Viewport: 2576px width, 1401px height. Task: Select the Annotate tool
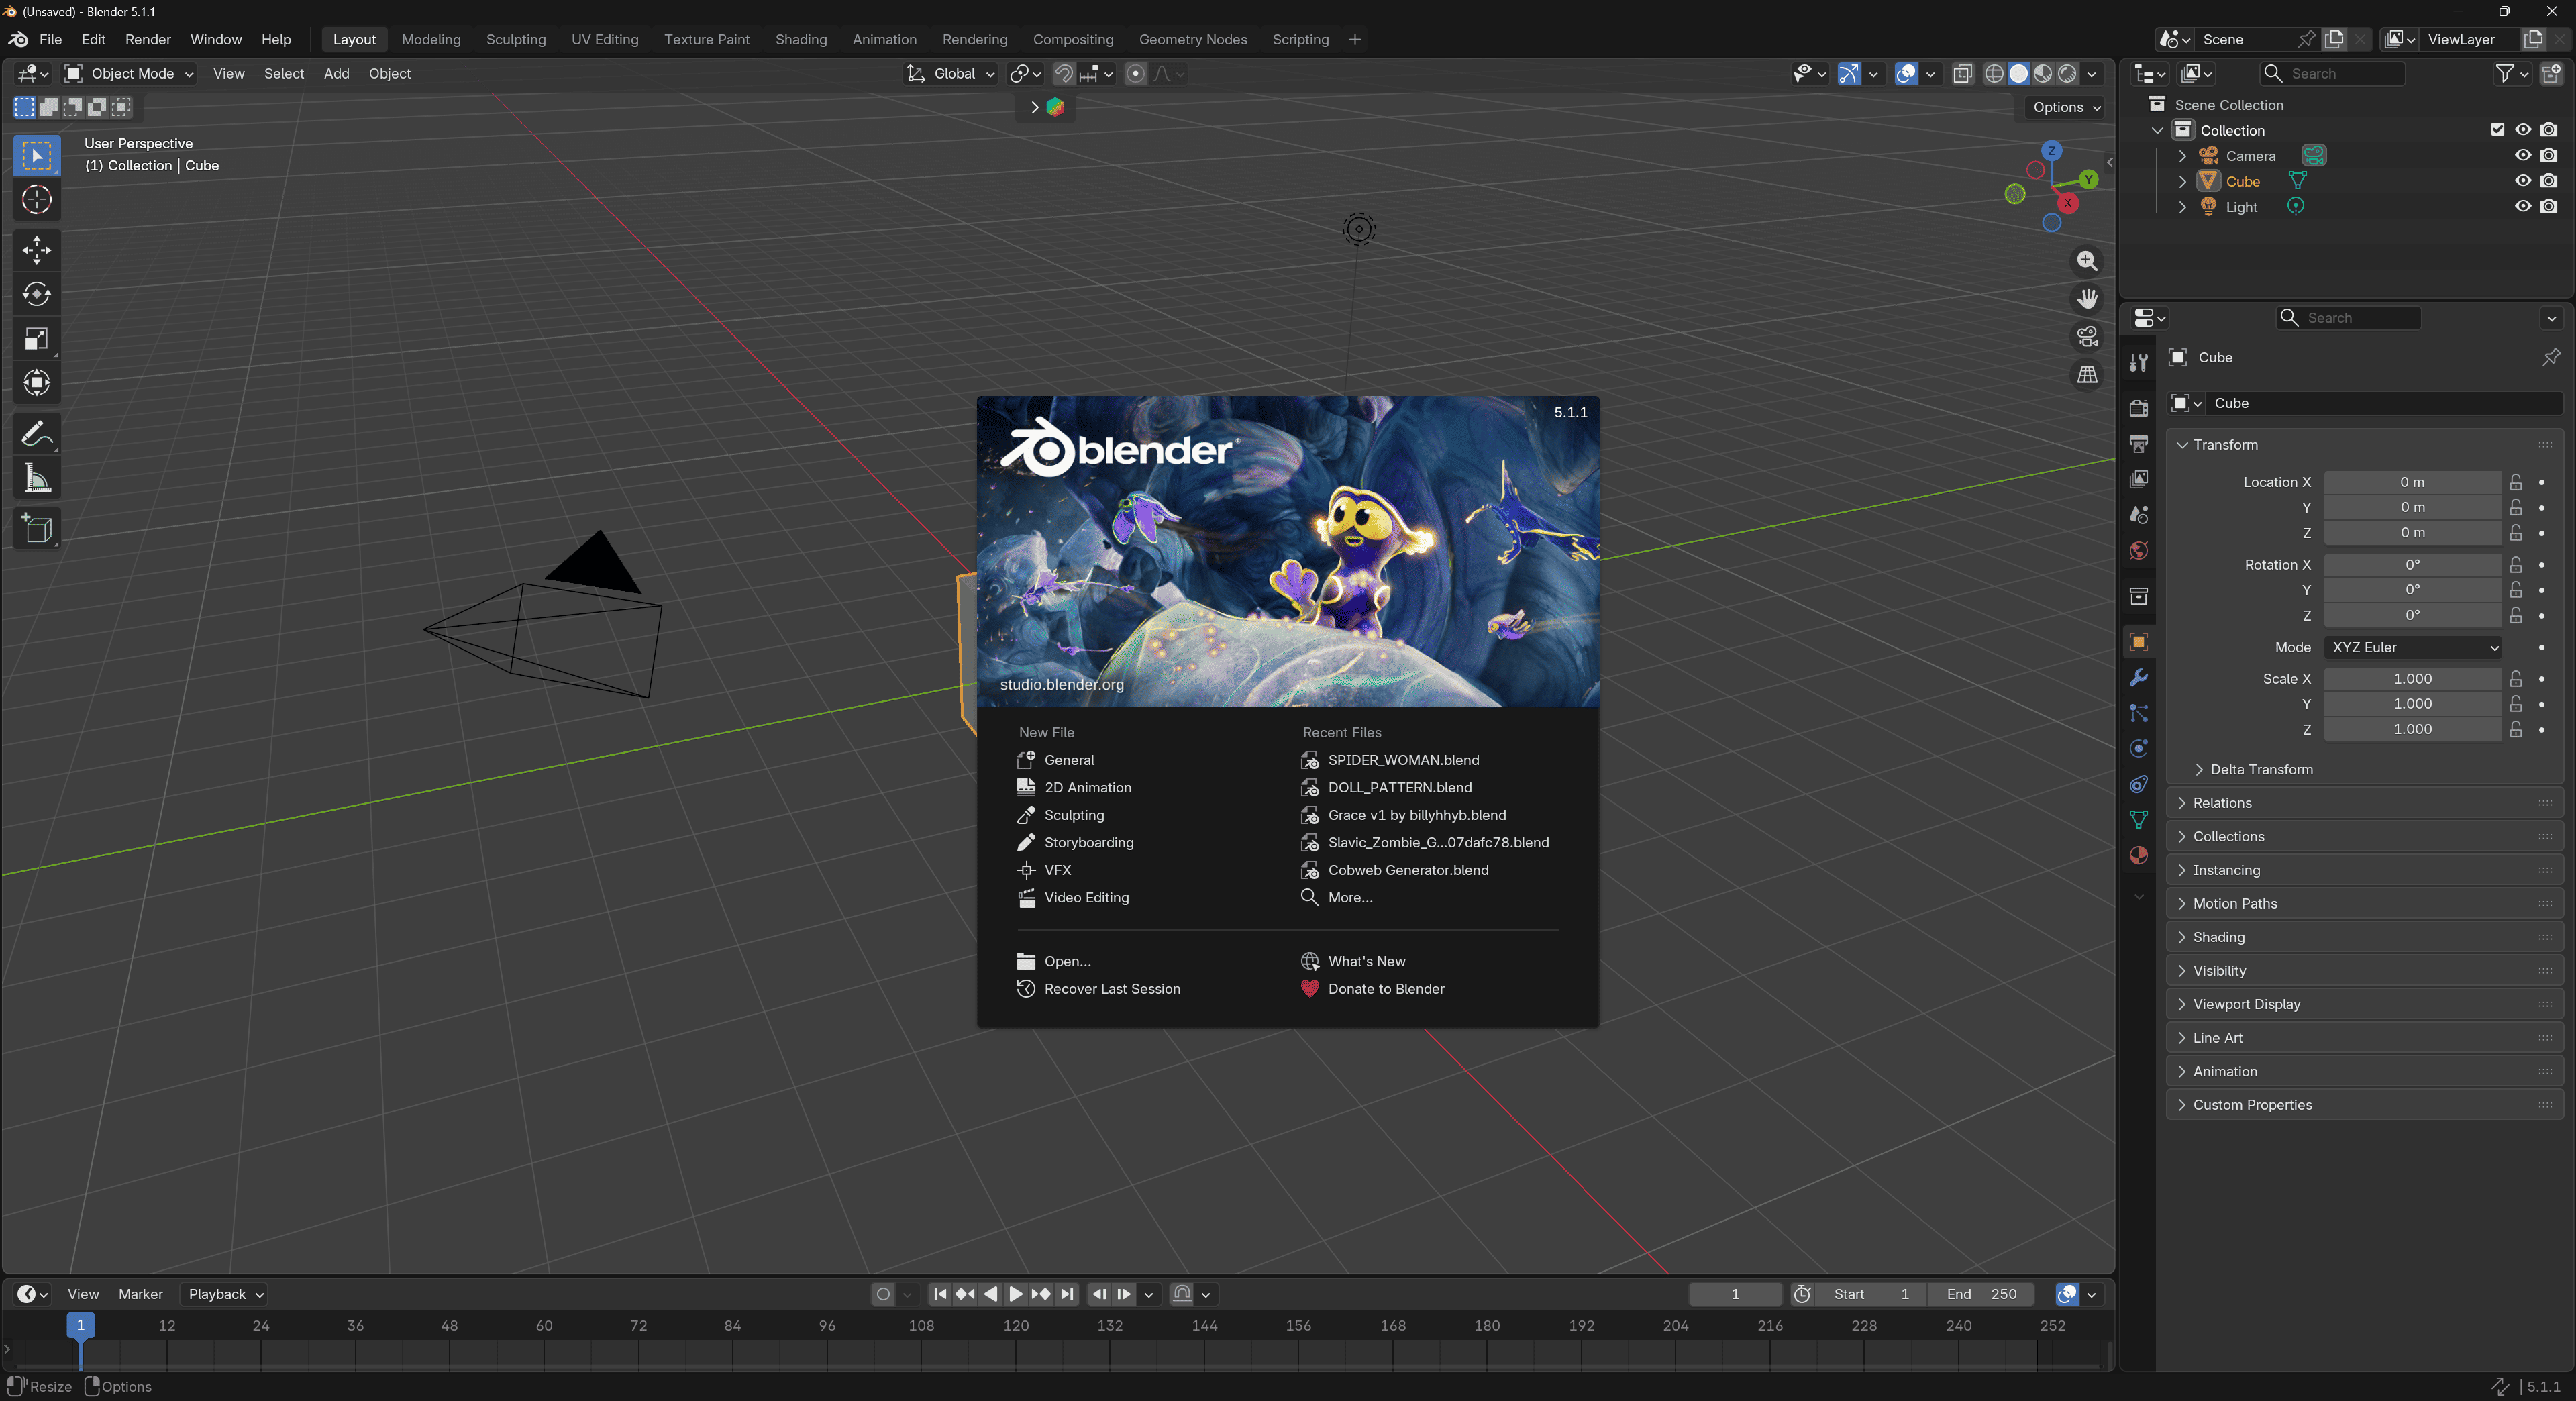point(37,434)
